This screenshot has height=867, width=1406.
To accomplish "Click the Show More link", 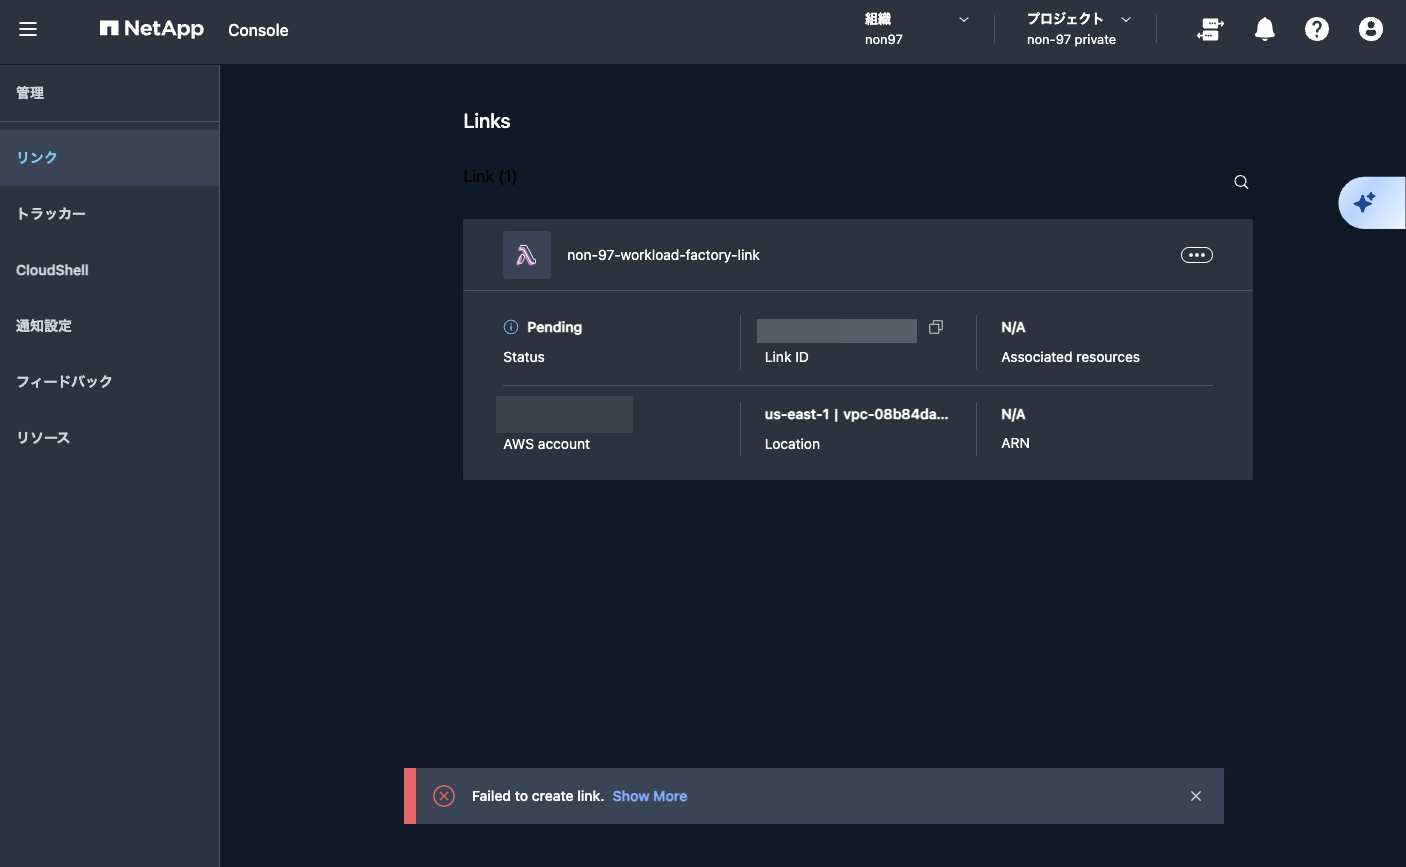I will click(x=650, y=796).
